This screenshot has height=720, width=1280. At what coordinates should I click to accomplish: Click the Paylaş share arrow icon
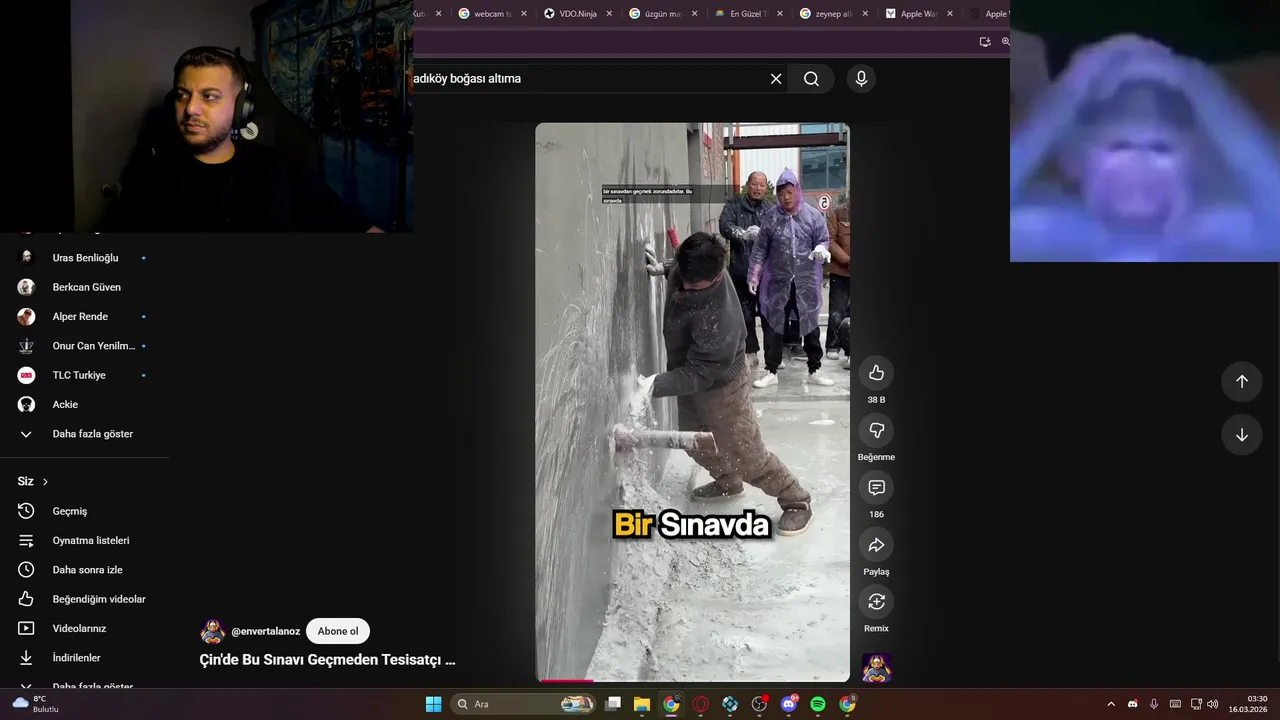(876, 545)
